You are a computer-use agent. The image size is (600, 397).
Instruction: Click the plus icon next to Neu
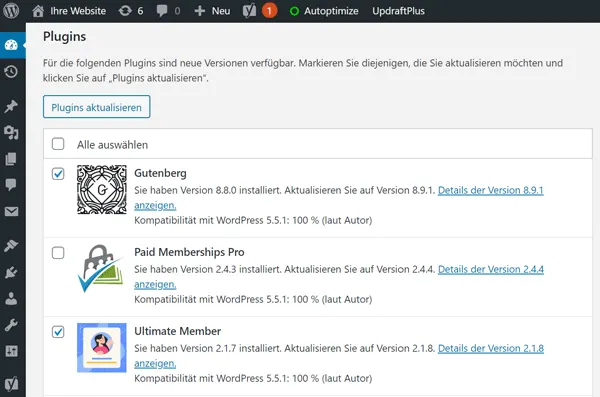point(199,11)
